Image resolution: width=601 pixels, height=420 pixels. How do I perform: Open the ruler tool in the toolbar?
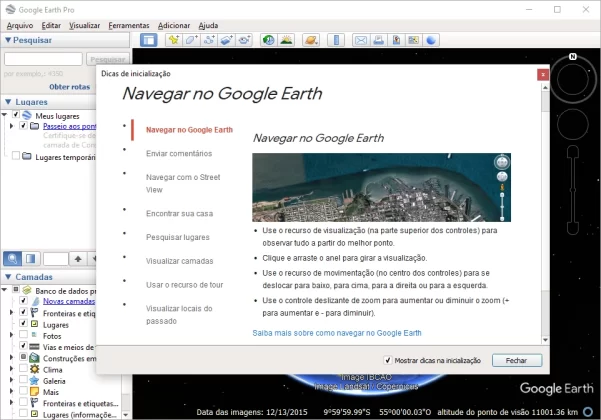click(336, 40)
